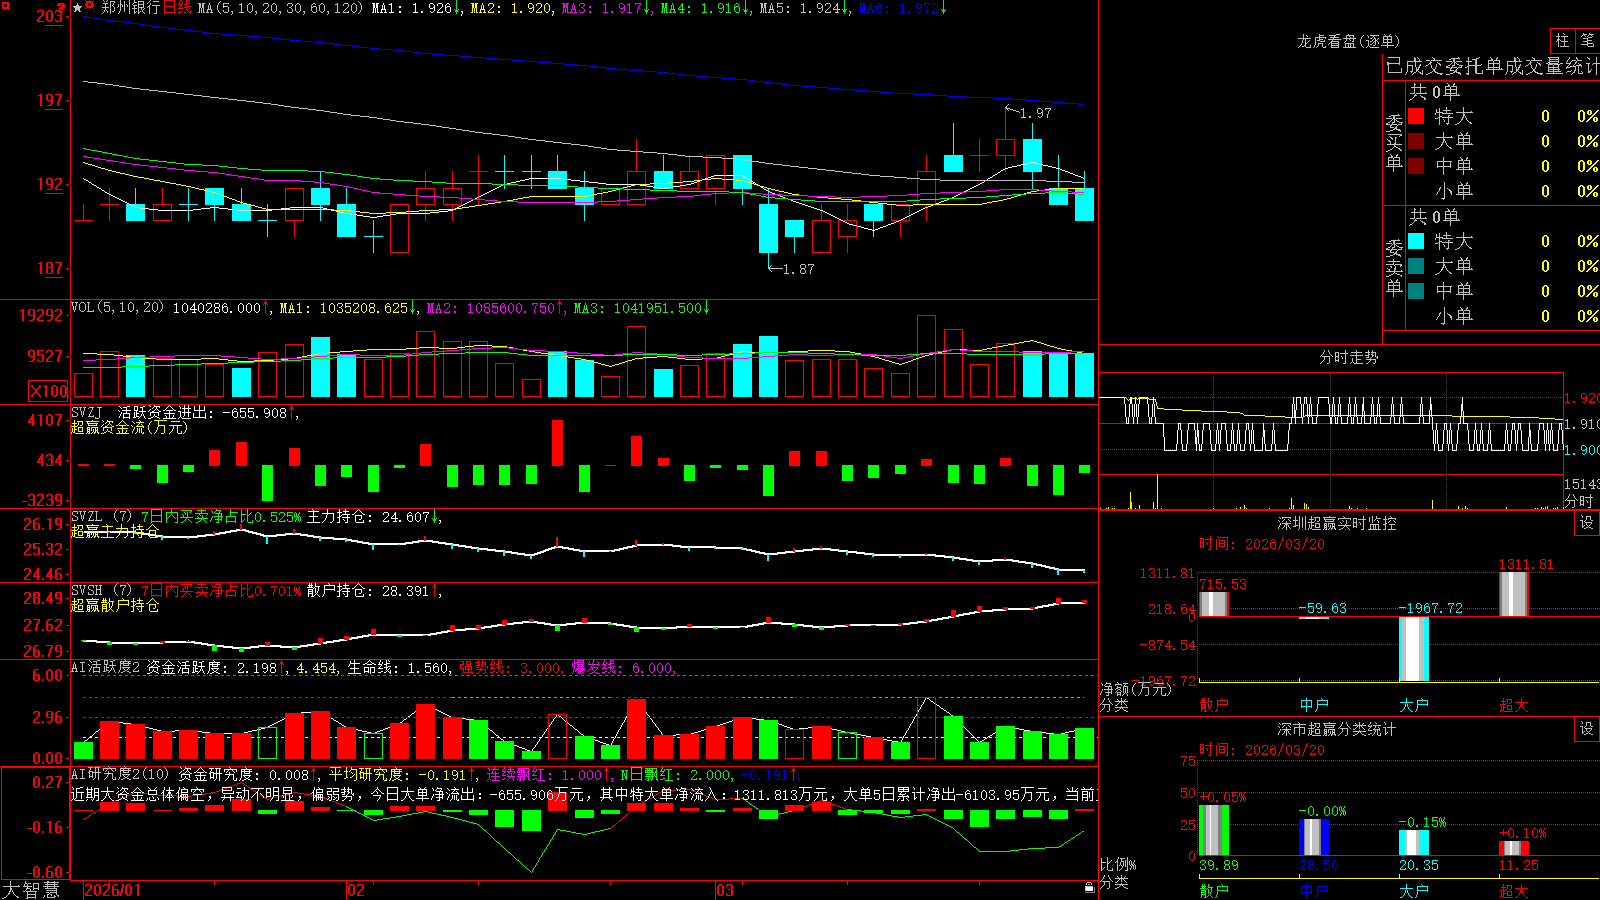Viewport: 1600px width, 900px height.
Task: Click the cyan 特大 swatch under 委卖单
Action: click(1416, 241)
